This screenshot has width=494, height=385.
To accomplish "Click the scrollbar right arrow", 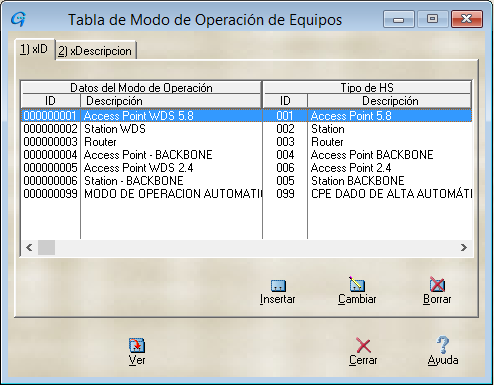I will (x=464, y=248).
